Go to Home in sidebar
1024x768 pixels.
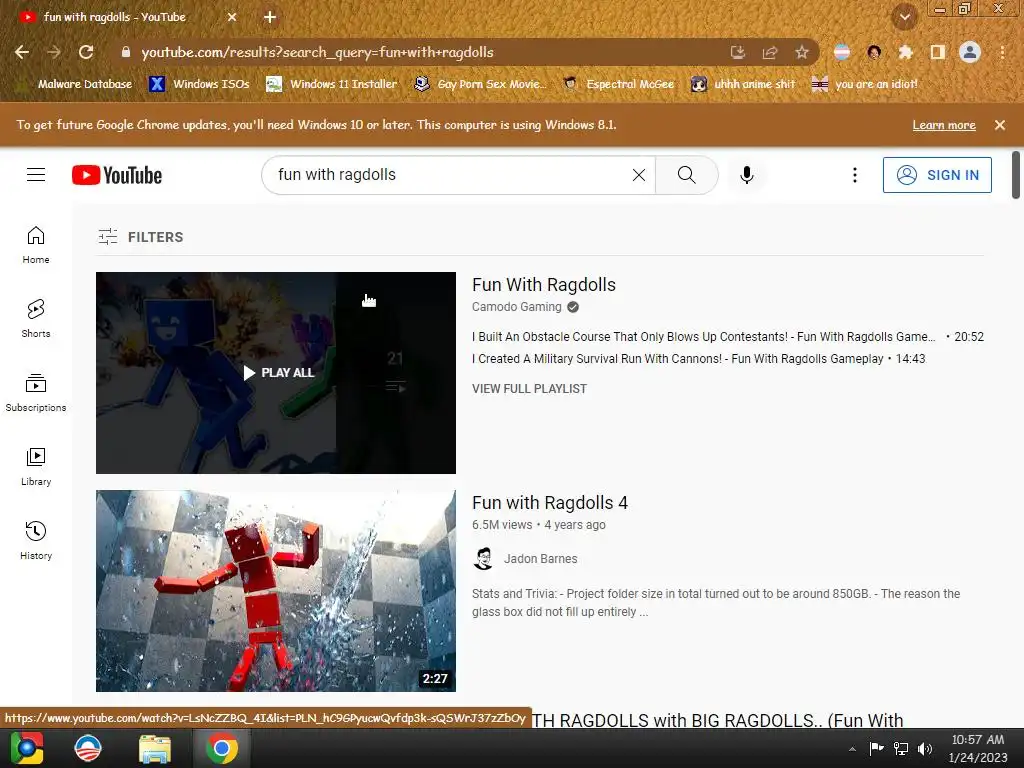[36, 245]
